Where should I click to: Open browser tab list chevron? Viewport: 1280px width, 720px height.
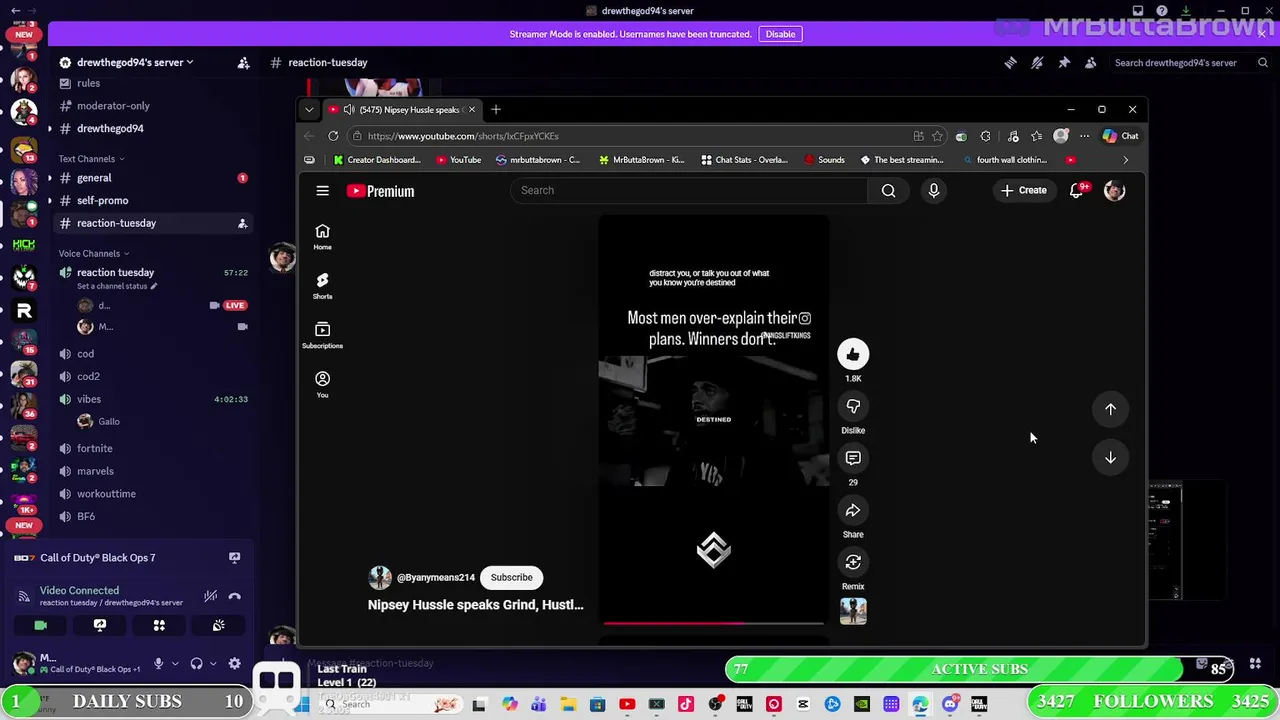pos(309,109)
